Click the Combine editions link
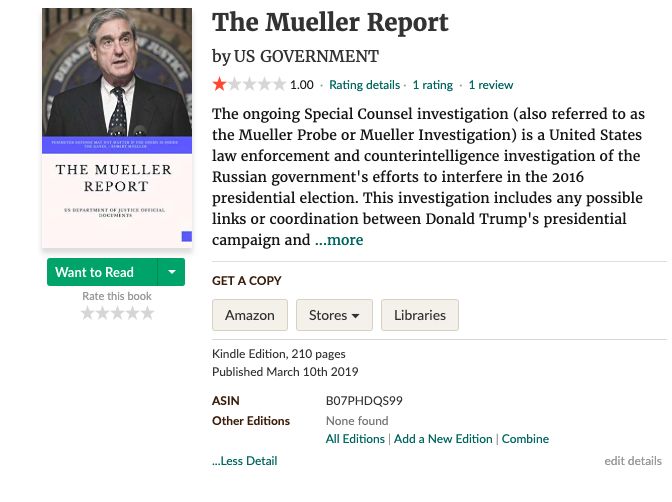 coord(525,439)
